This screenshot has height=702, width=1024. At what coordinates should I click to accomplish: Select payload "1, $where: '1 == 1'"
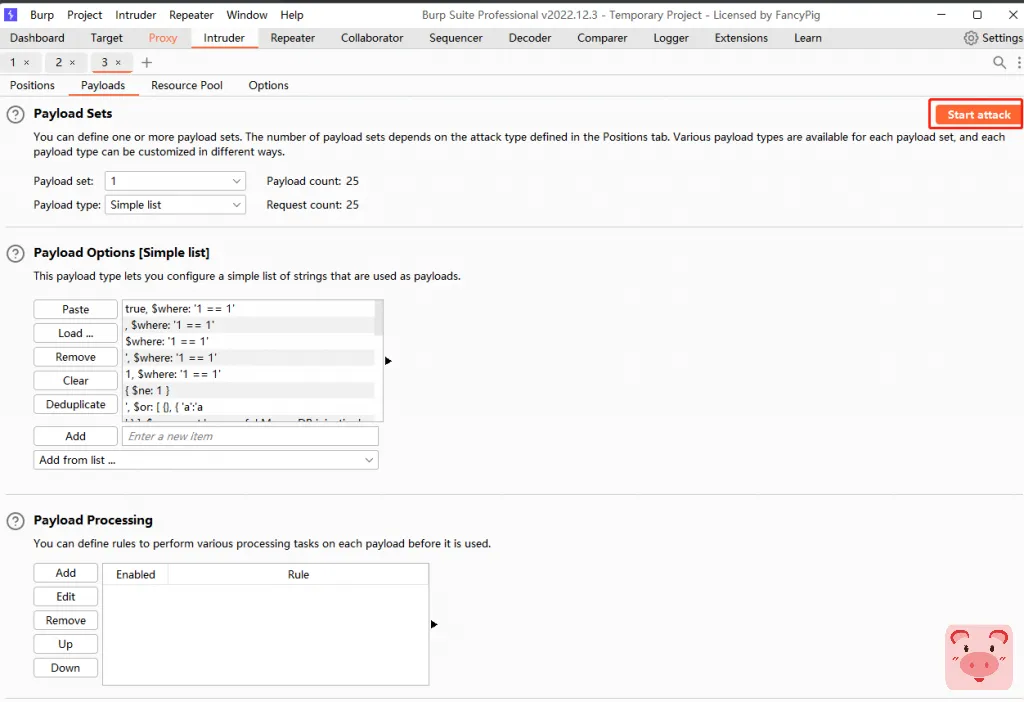coord(249,374)
